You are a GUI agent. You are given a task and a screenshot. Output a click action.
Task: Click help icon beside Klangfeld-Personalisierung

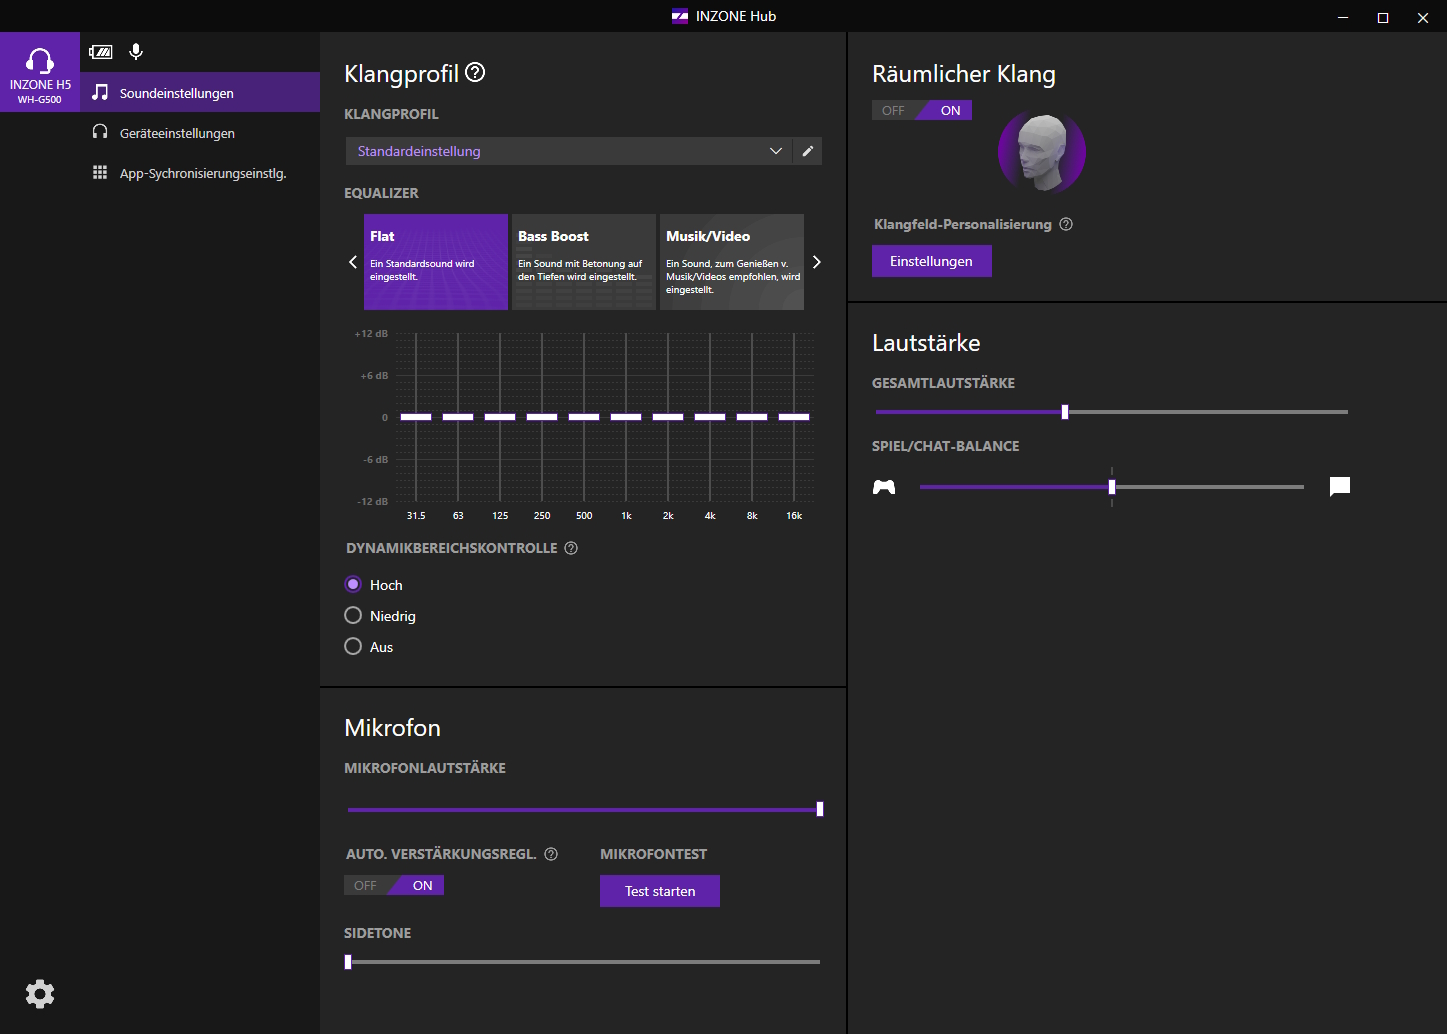pyautogui.click(x=1066, y=224)
